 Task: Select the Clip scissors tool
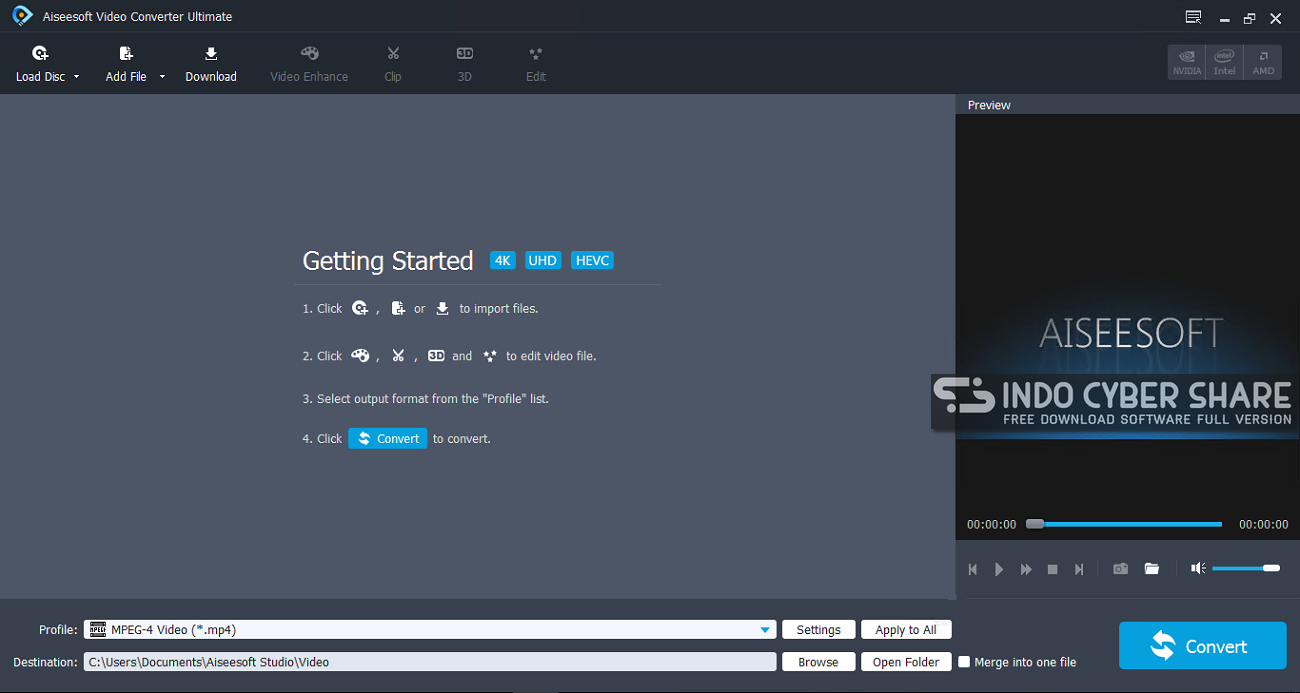click(x=393, y=64)
